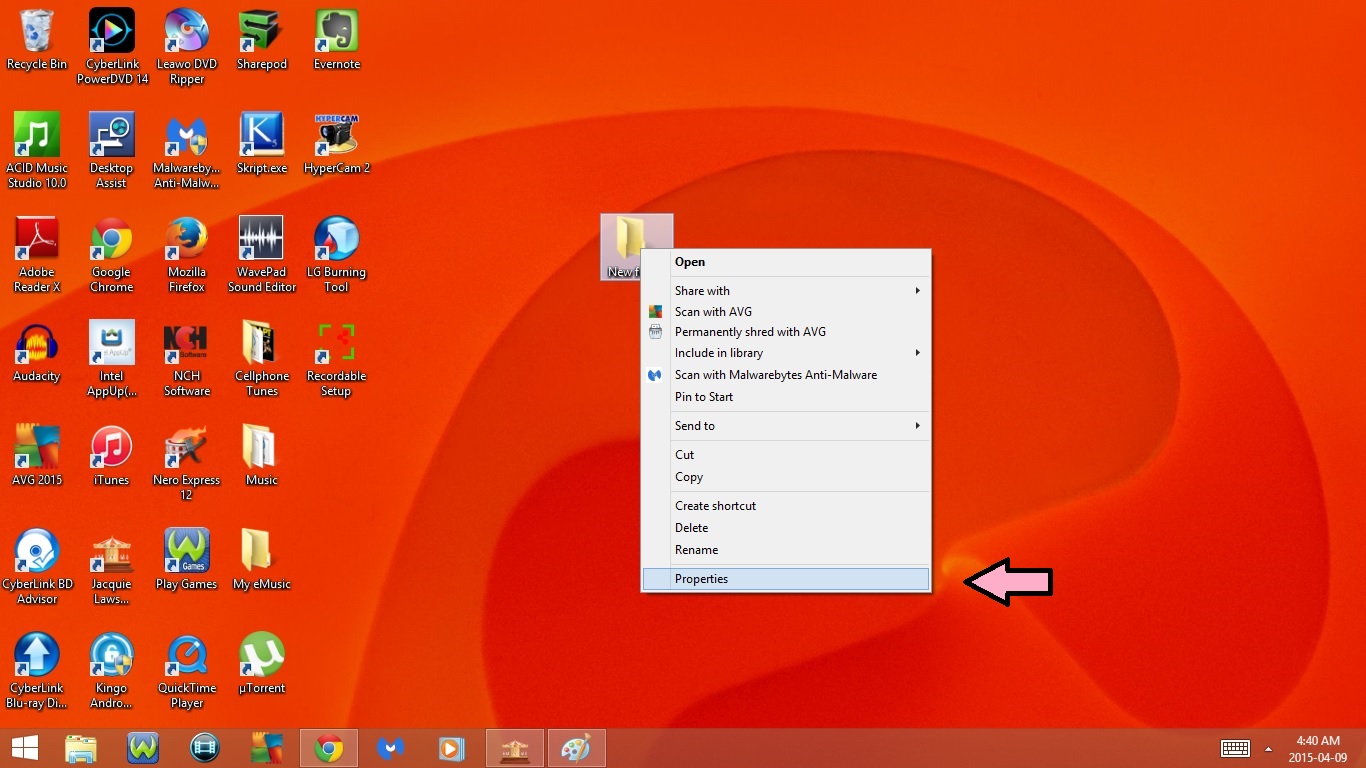Viewport: 1366px width, 768px height.
Task: Click the CyberLink Blu-ray Disc icon
Action: pos(37,671)
